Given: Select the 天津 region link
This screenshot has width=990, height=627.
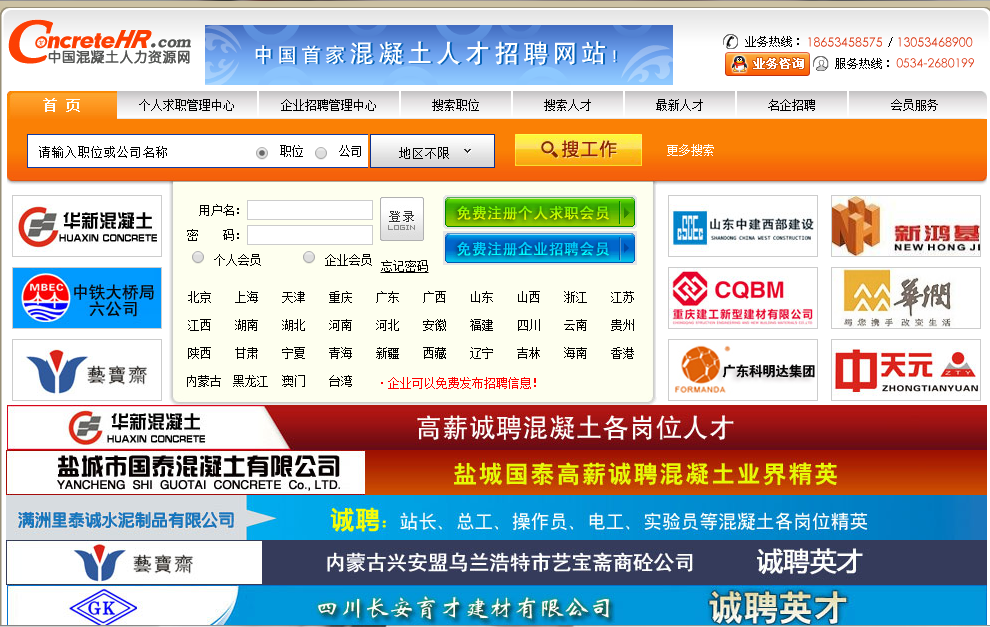Looking at the screenshot, I should (x=294, y=297).
